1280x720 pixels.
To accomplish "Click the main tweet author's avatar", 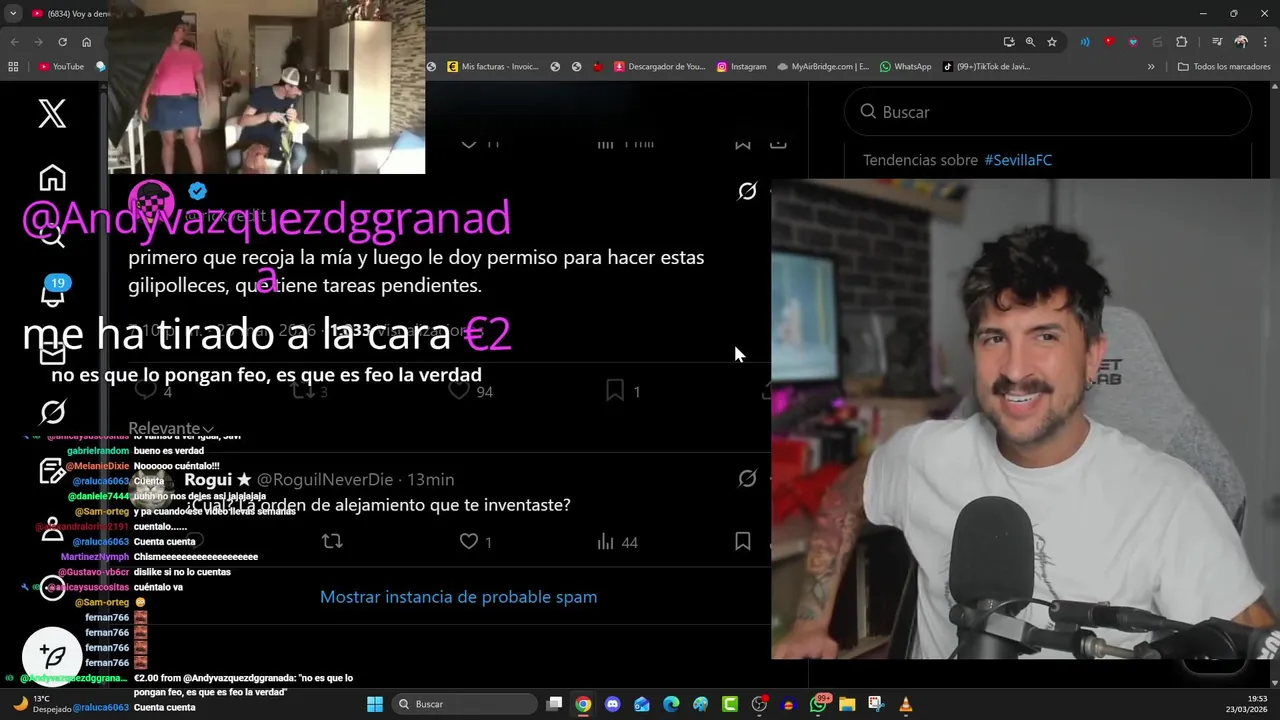I will point(152,204).
